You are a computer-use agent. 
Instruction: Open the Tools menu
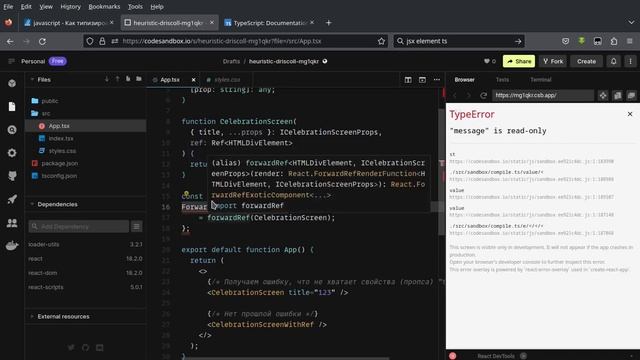135,7
